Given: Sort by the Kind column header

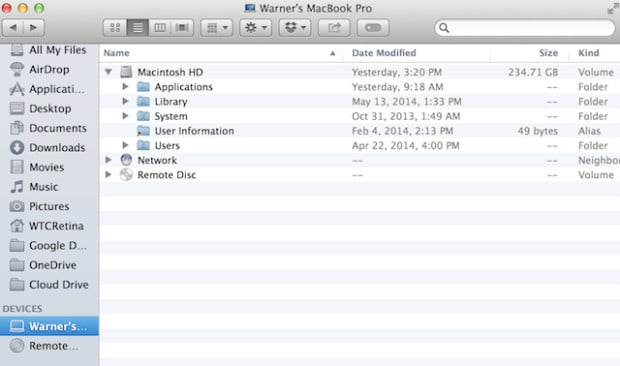Looking at the screenshot, I should (595, 53).
